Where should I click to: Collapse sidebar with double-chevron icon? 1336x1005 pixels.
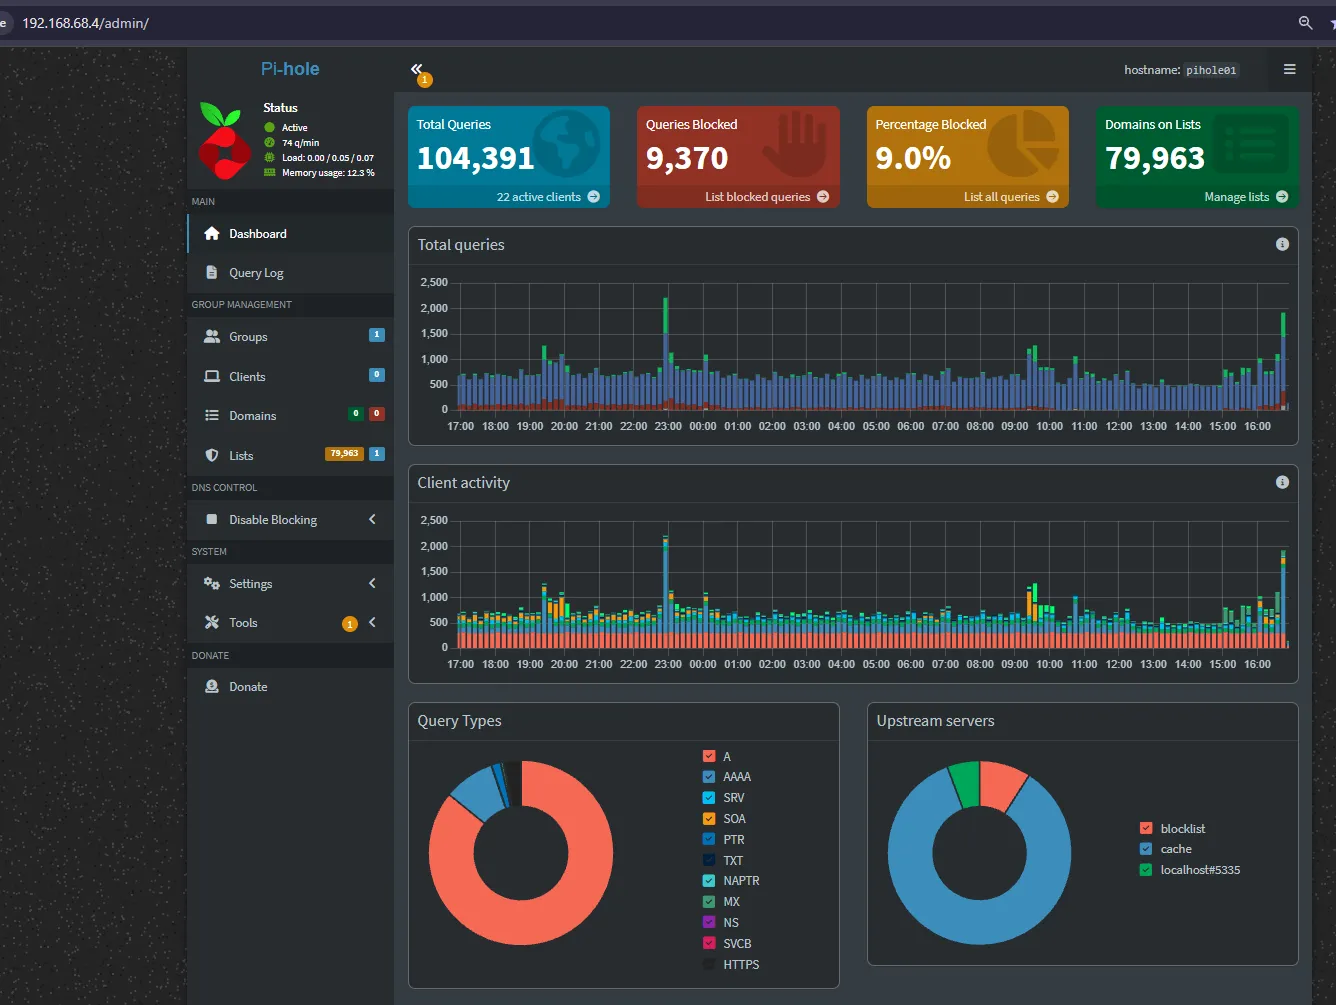(416, 69)
